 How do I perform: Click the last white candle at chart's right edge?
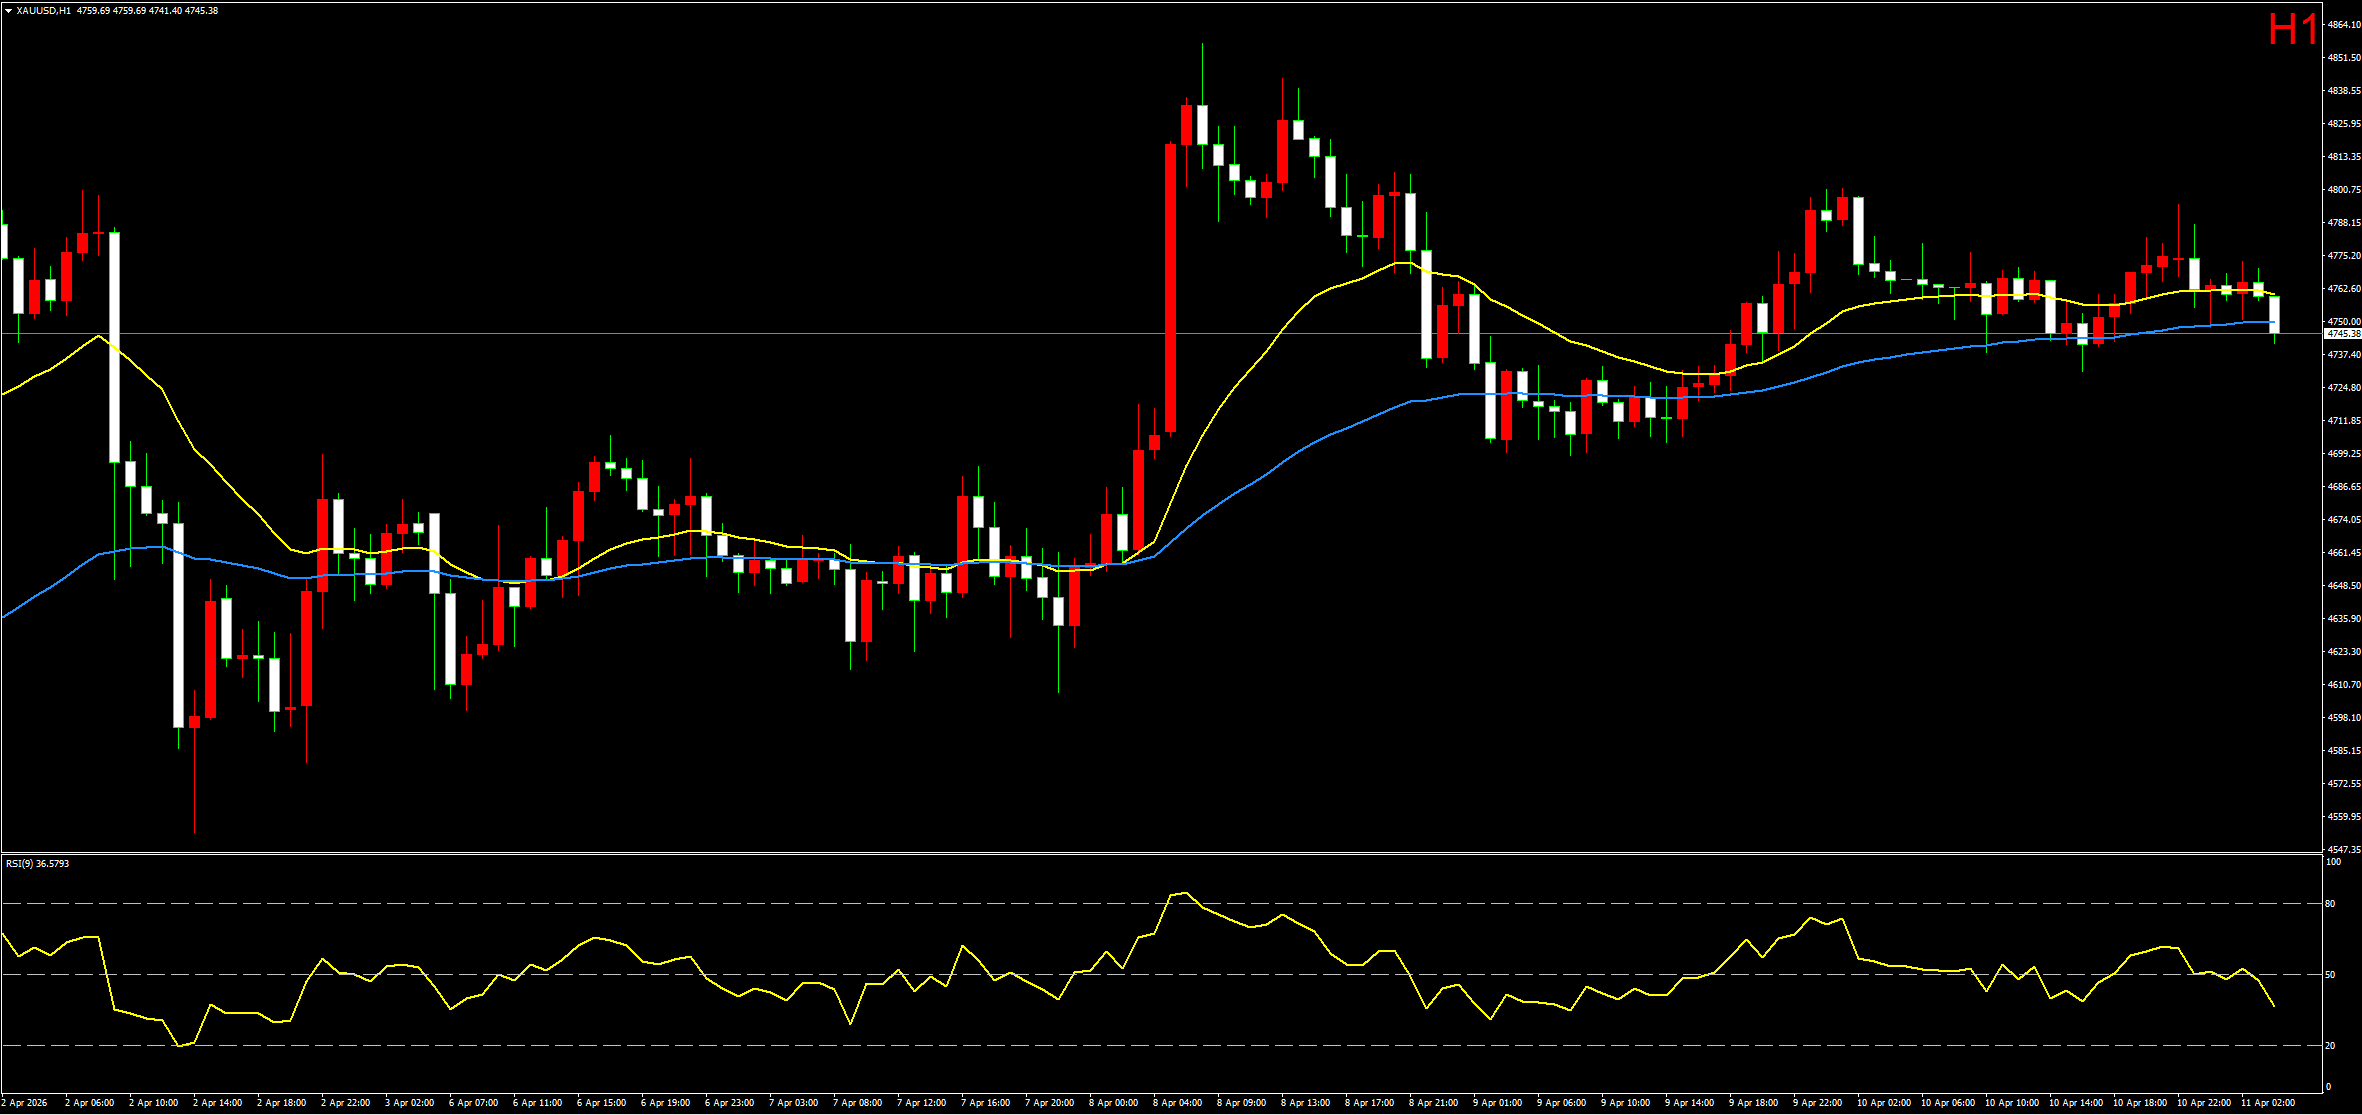[x=2274, y=314]
